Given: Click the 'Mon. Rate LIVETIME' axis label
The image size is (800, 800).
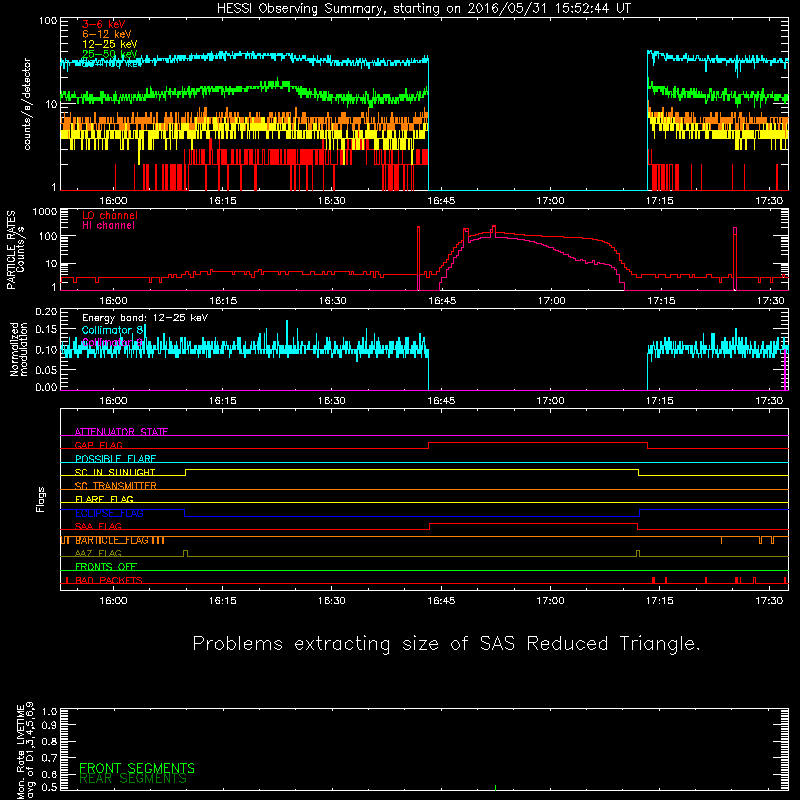Looking at the screenshot, I should click(x=20, y=751).
